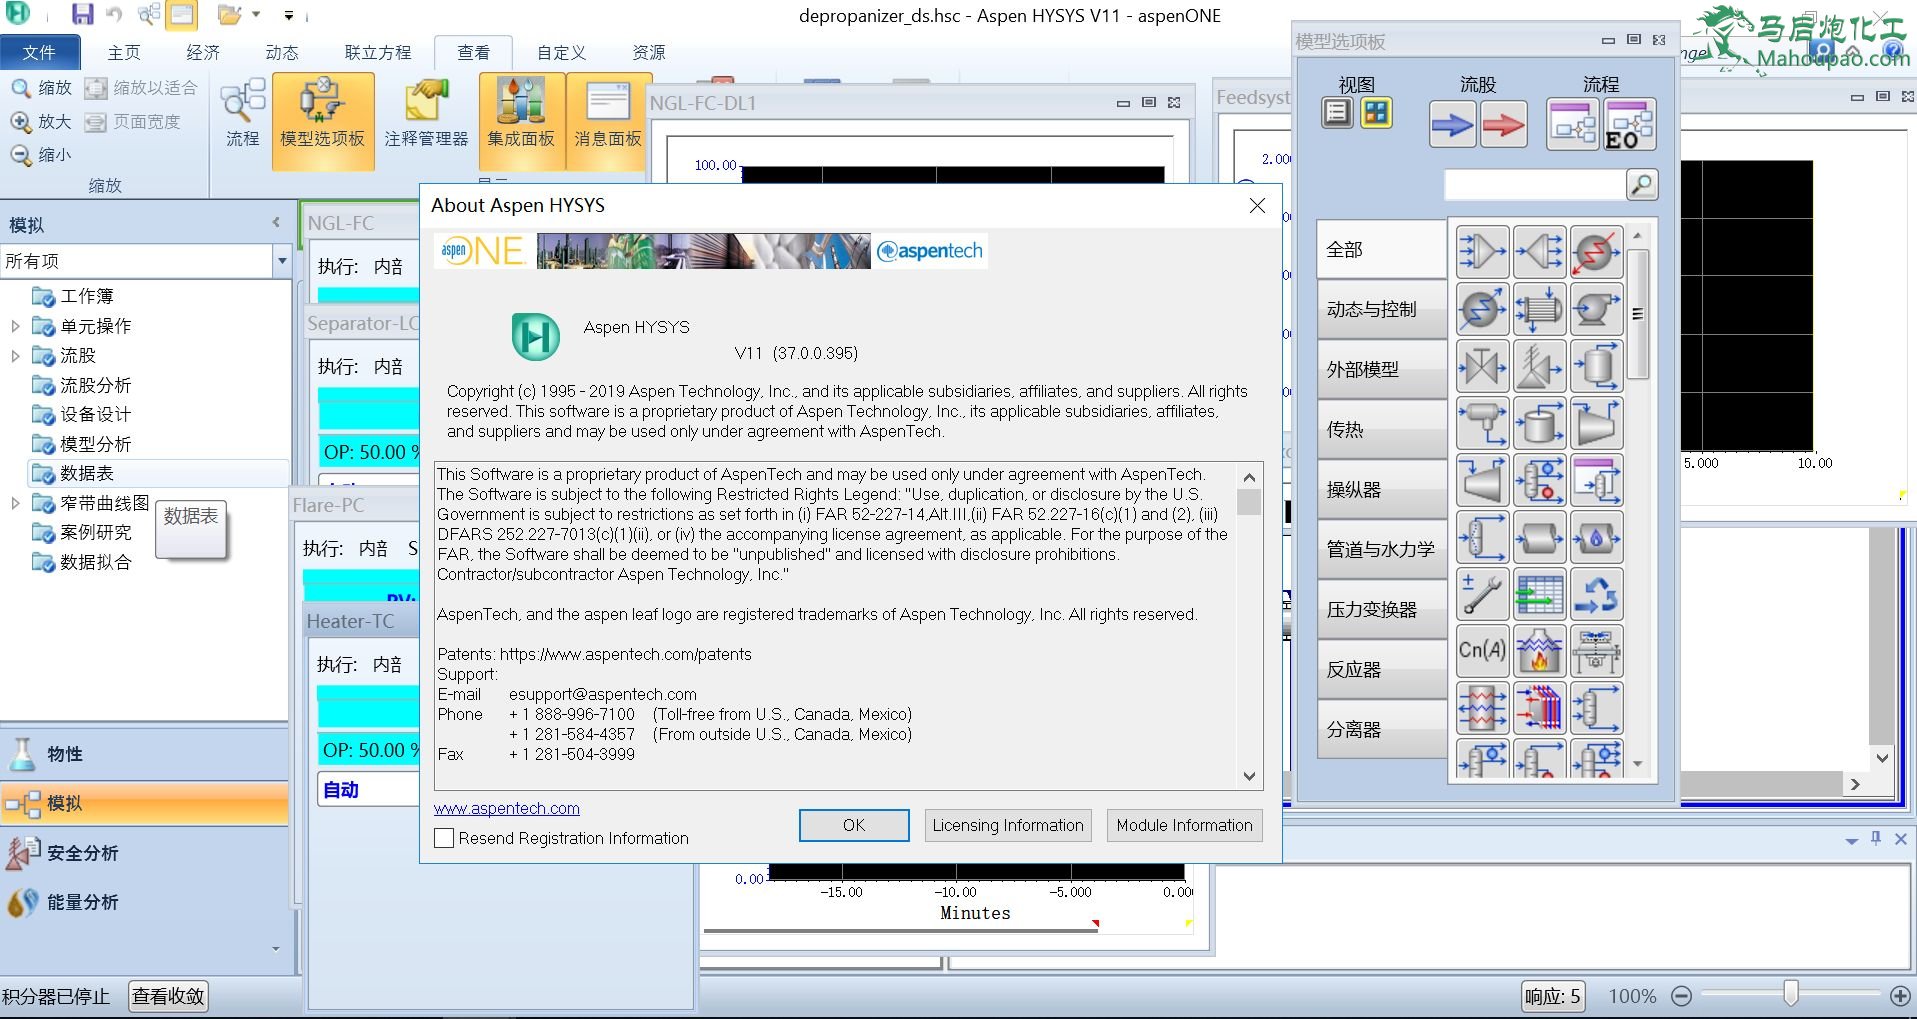Click the Cn(A) palette icon

pos(1482,652)
